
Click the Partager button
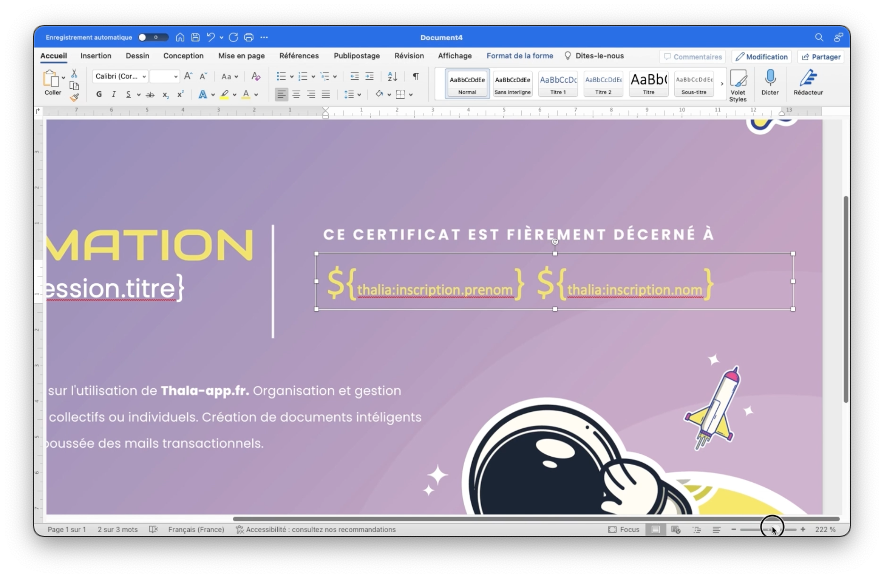[x=820, y=57]
